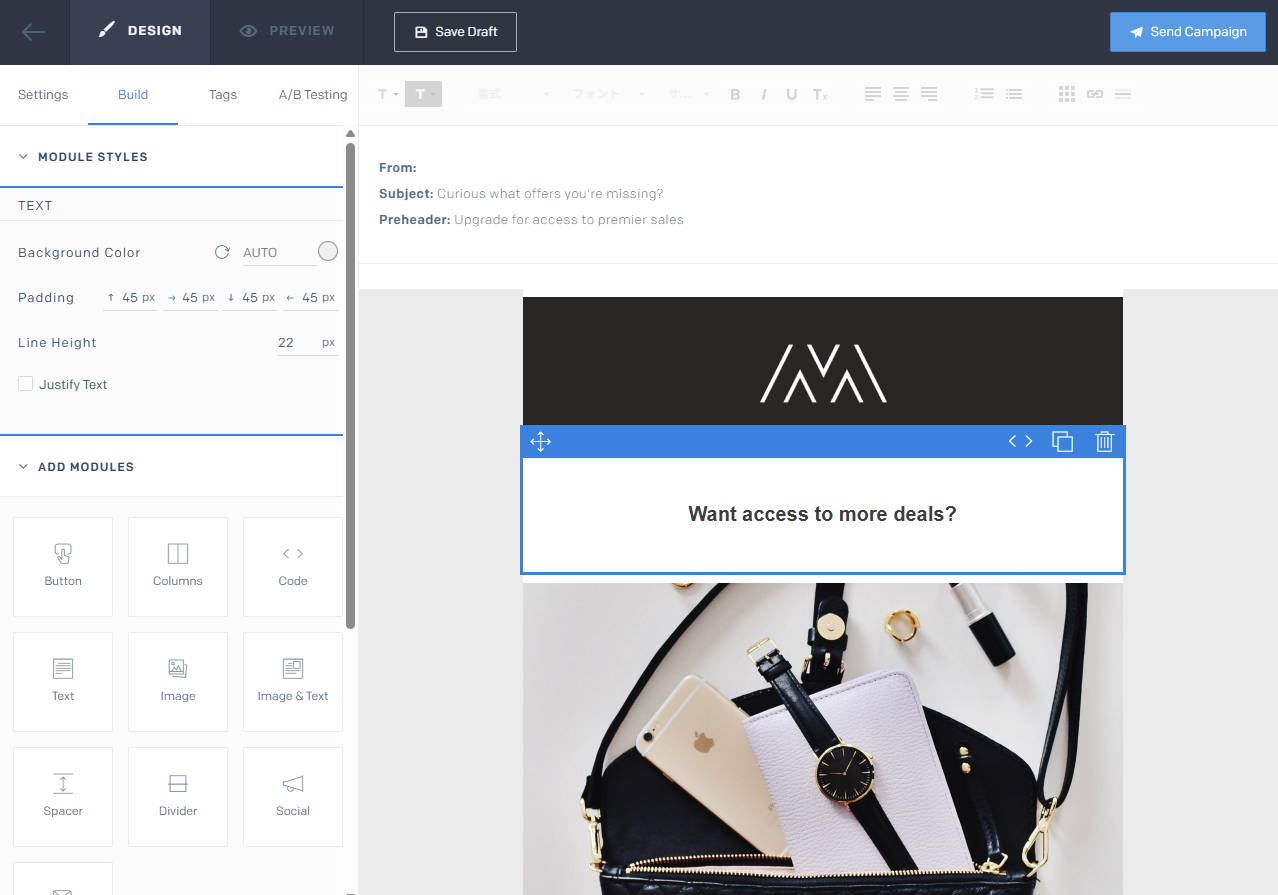Open the background color swatch picker
Image resolution: width=1278 pixels, height=895 pixels.
pos(328,252)
